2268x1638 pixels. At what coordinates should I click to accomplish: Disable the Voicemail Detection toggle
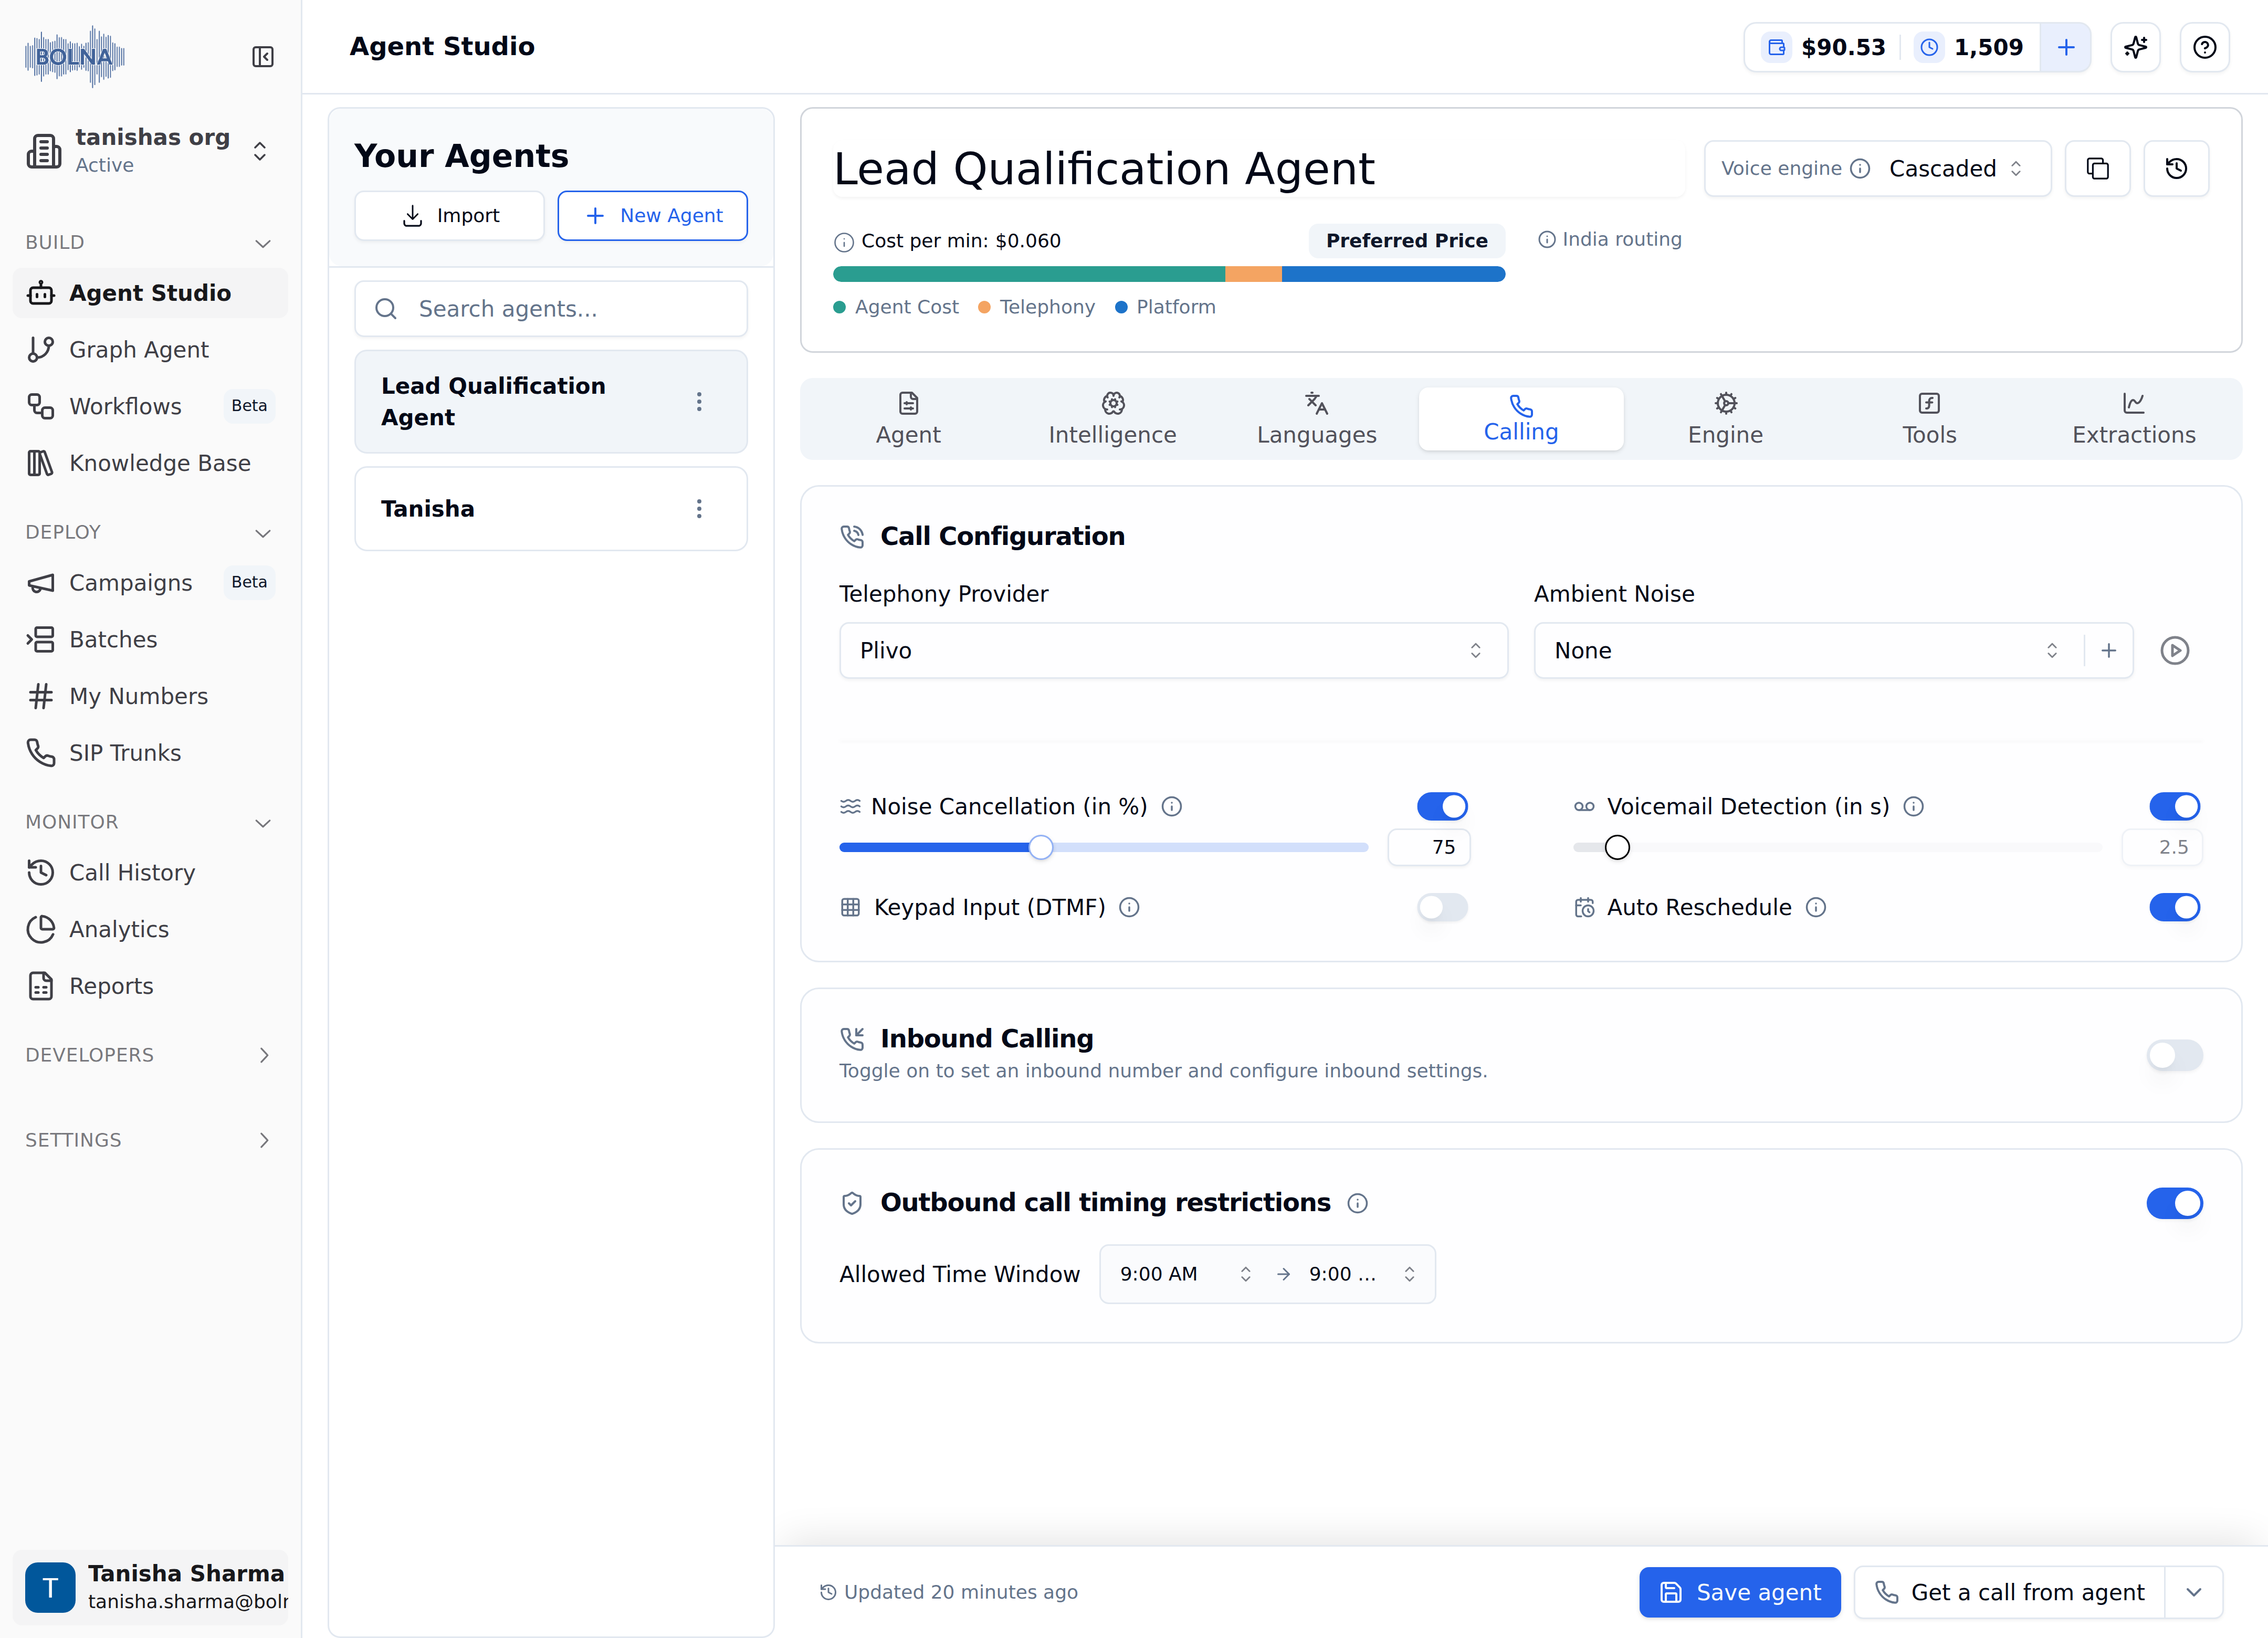[x=2174, y=807]
